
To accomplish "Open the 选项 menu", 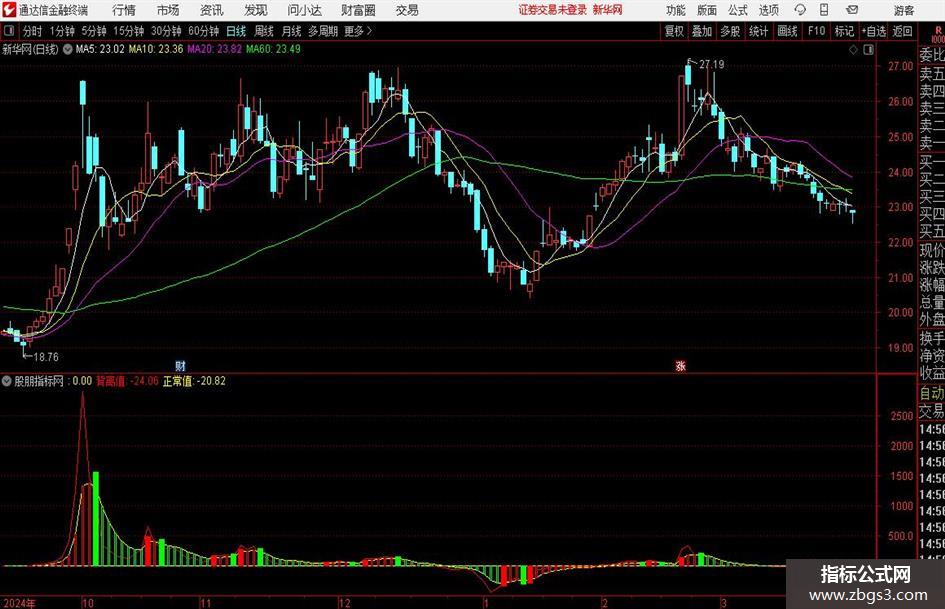I will pos(768,10).
